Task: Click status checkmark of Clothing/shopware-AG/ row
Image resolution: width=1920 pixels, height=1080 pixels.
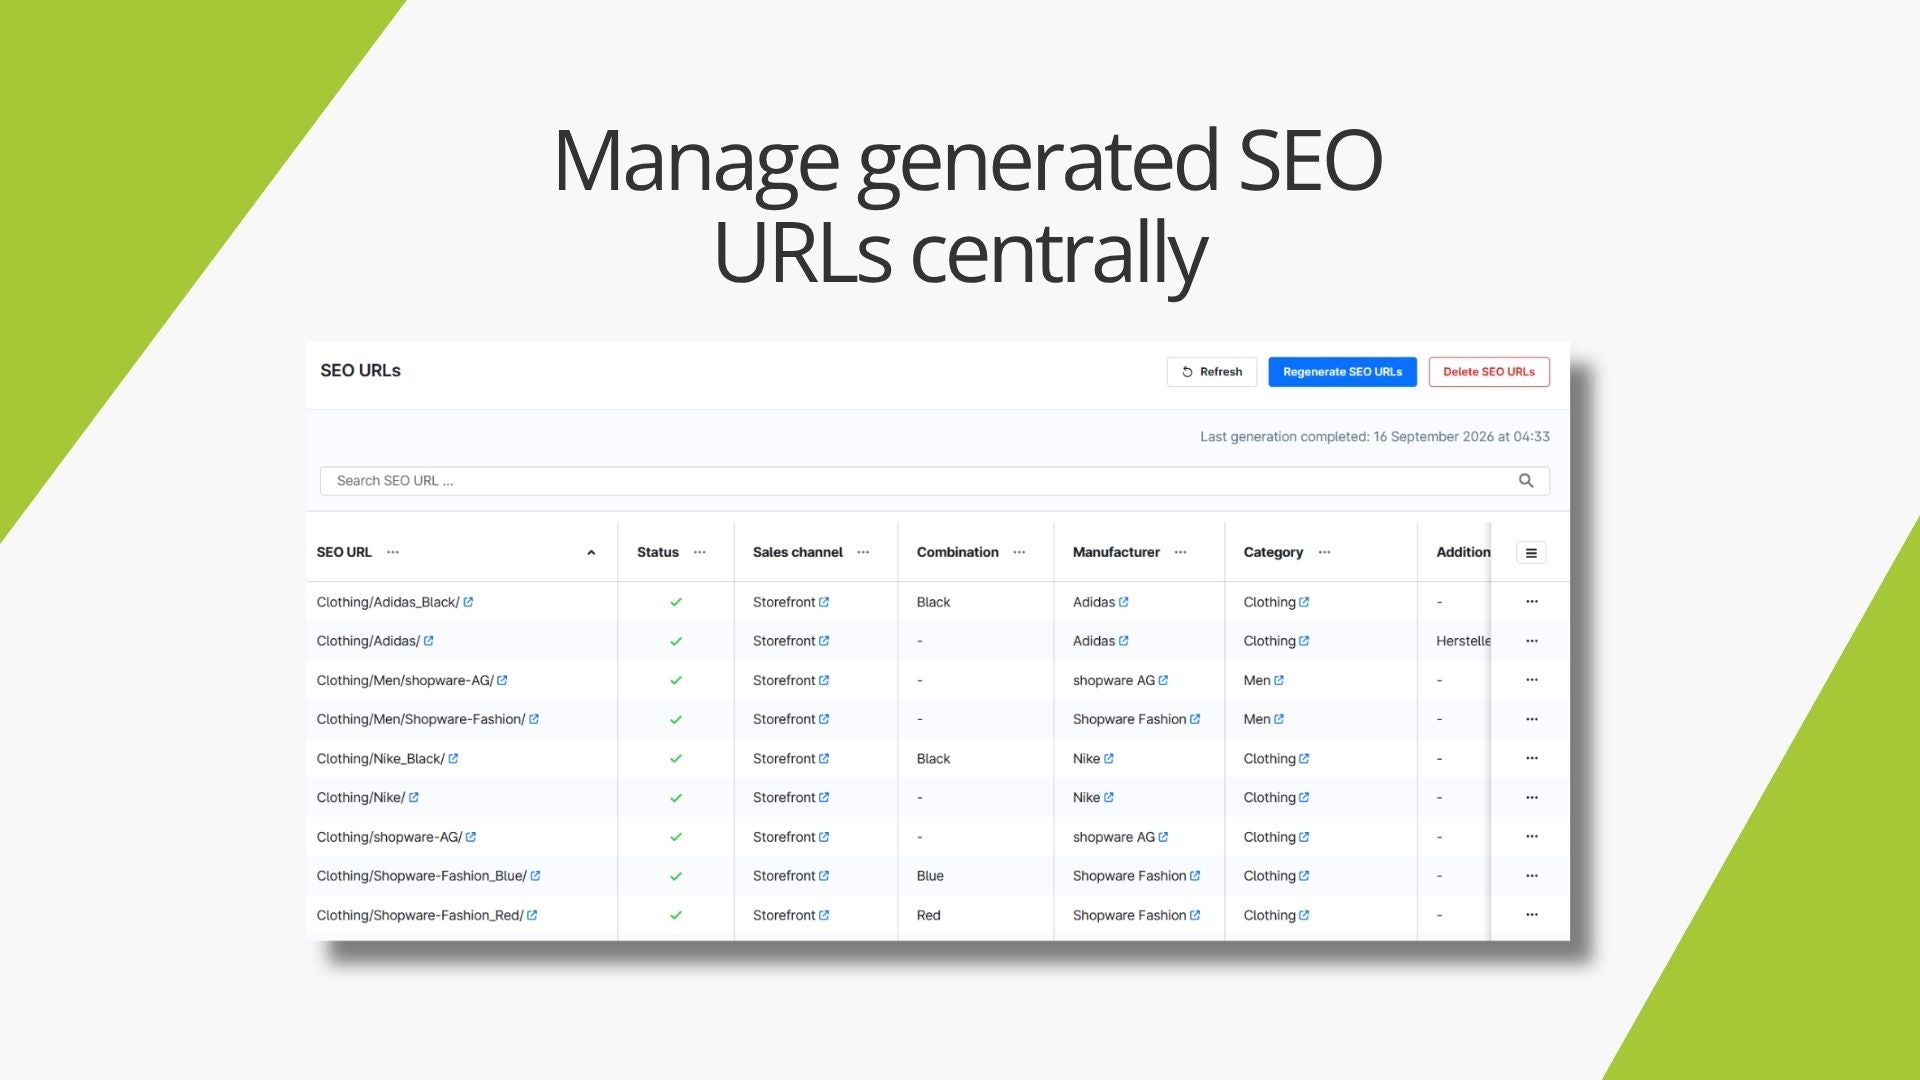Action: tap(676, 837)
